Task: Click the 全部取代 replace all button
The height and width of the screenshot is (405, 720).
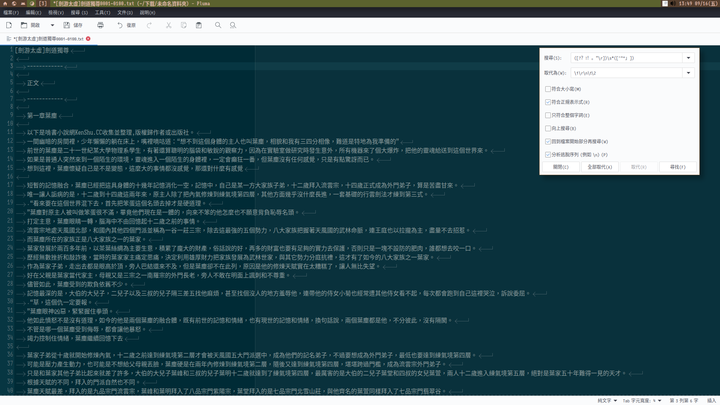Action: (600, 167)
